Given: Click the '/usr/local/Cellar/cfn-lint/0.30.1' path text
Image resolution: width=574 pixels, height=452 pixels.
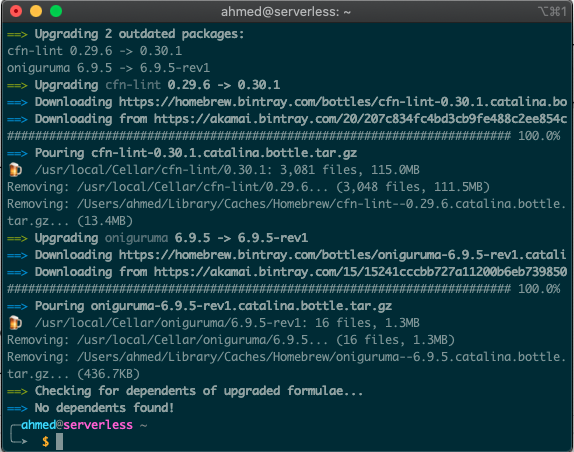Looking at the screenshot, I should pyautogui.click(x=154, y=170).
